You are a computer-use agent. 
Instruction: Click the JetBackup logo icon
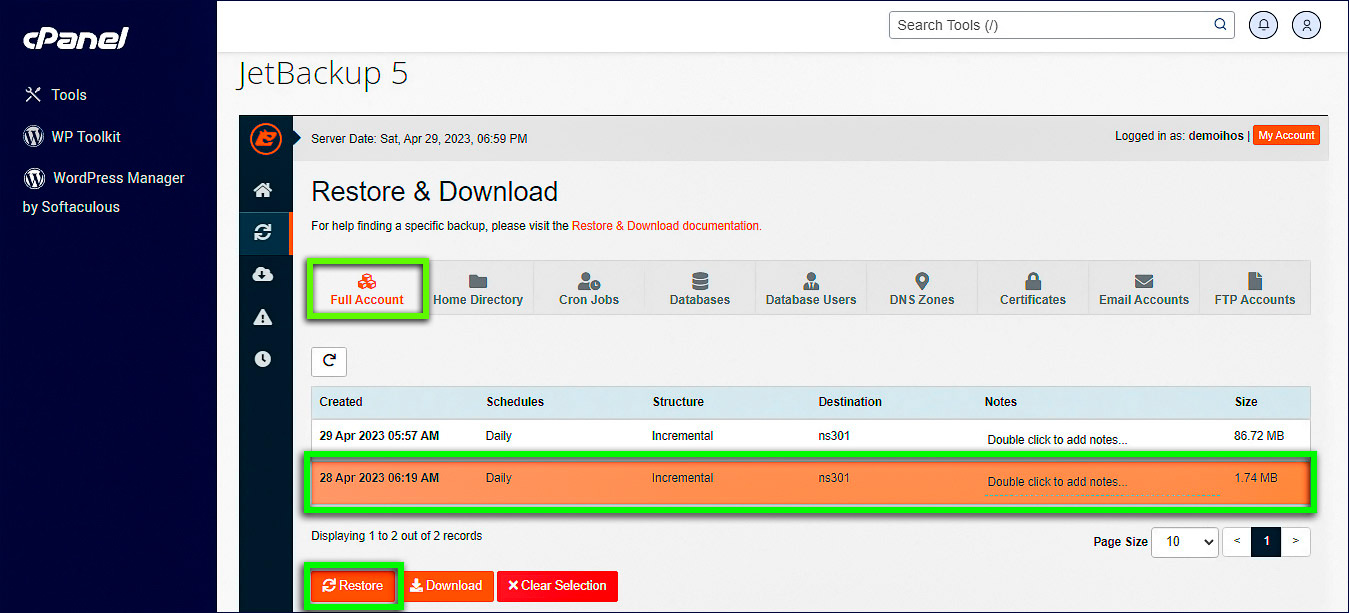[265, 137]
